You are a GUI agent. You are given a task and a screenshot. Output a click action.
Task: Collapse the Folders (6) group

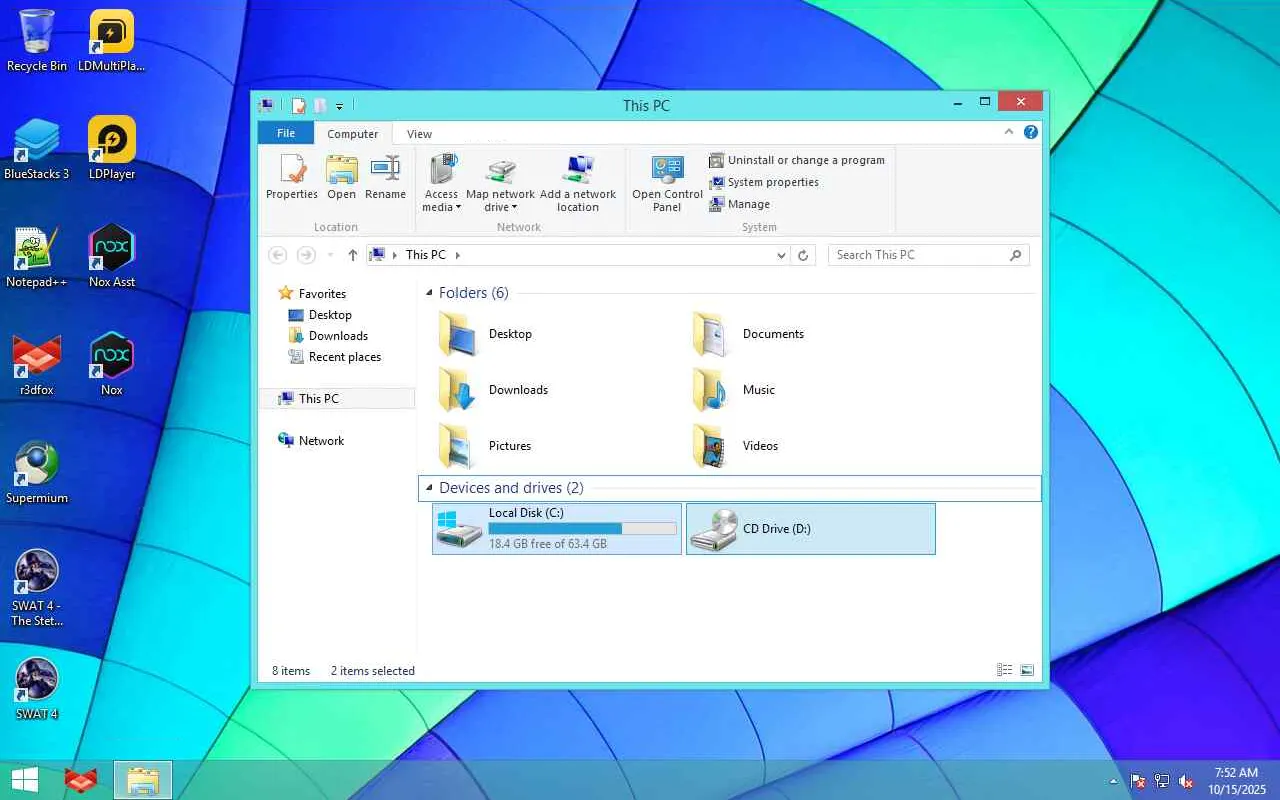(x=430, y=293)
